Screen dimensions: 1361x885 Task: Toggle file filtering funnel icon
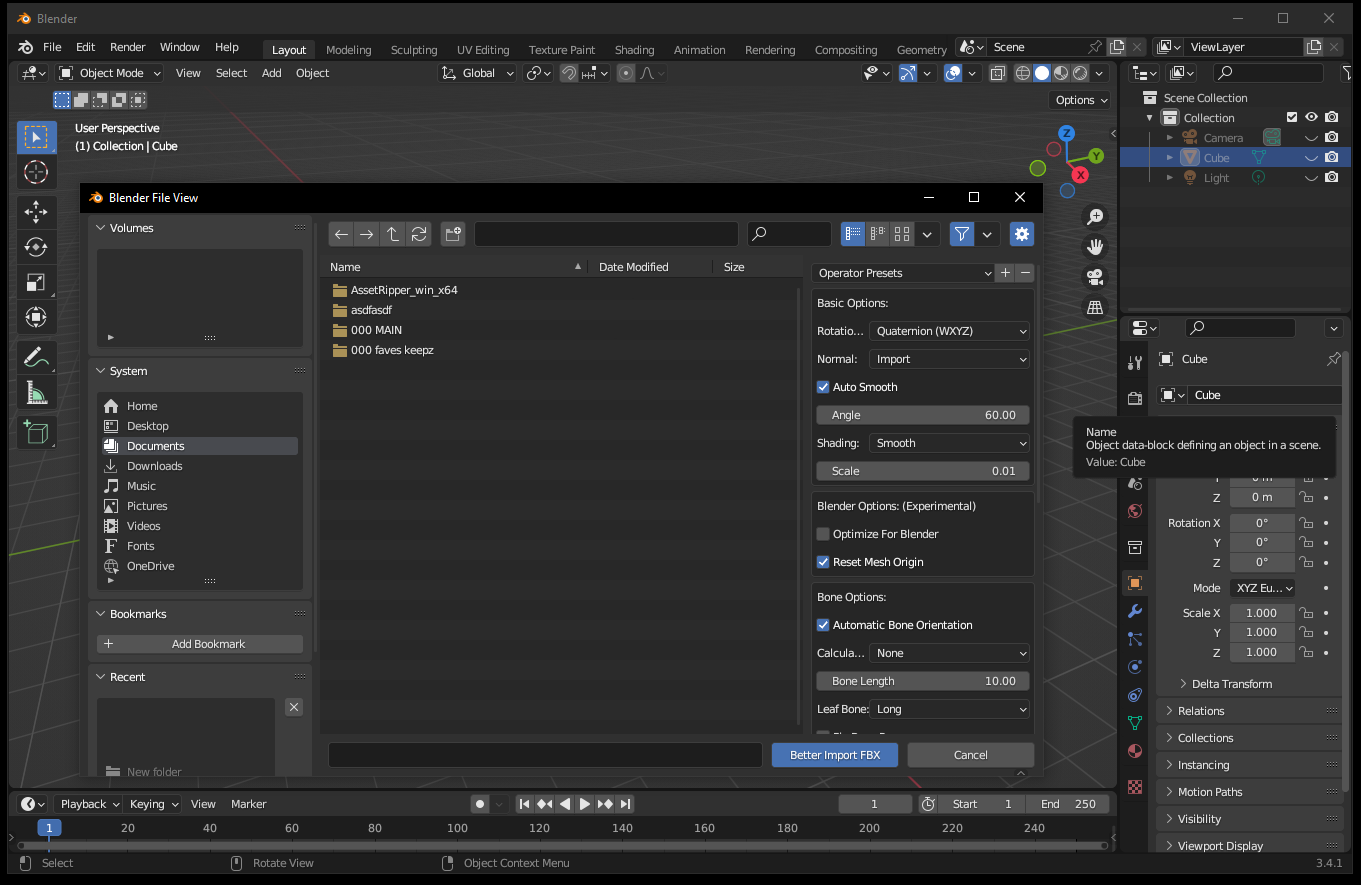(961, 234)
